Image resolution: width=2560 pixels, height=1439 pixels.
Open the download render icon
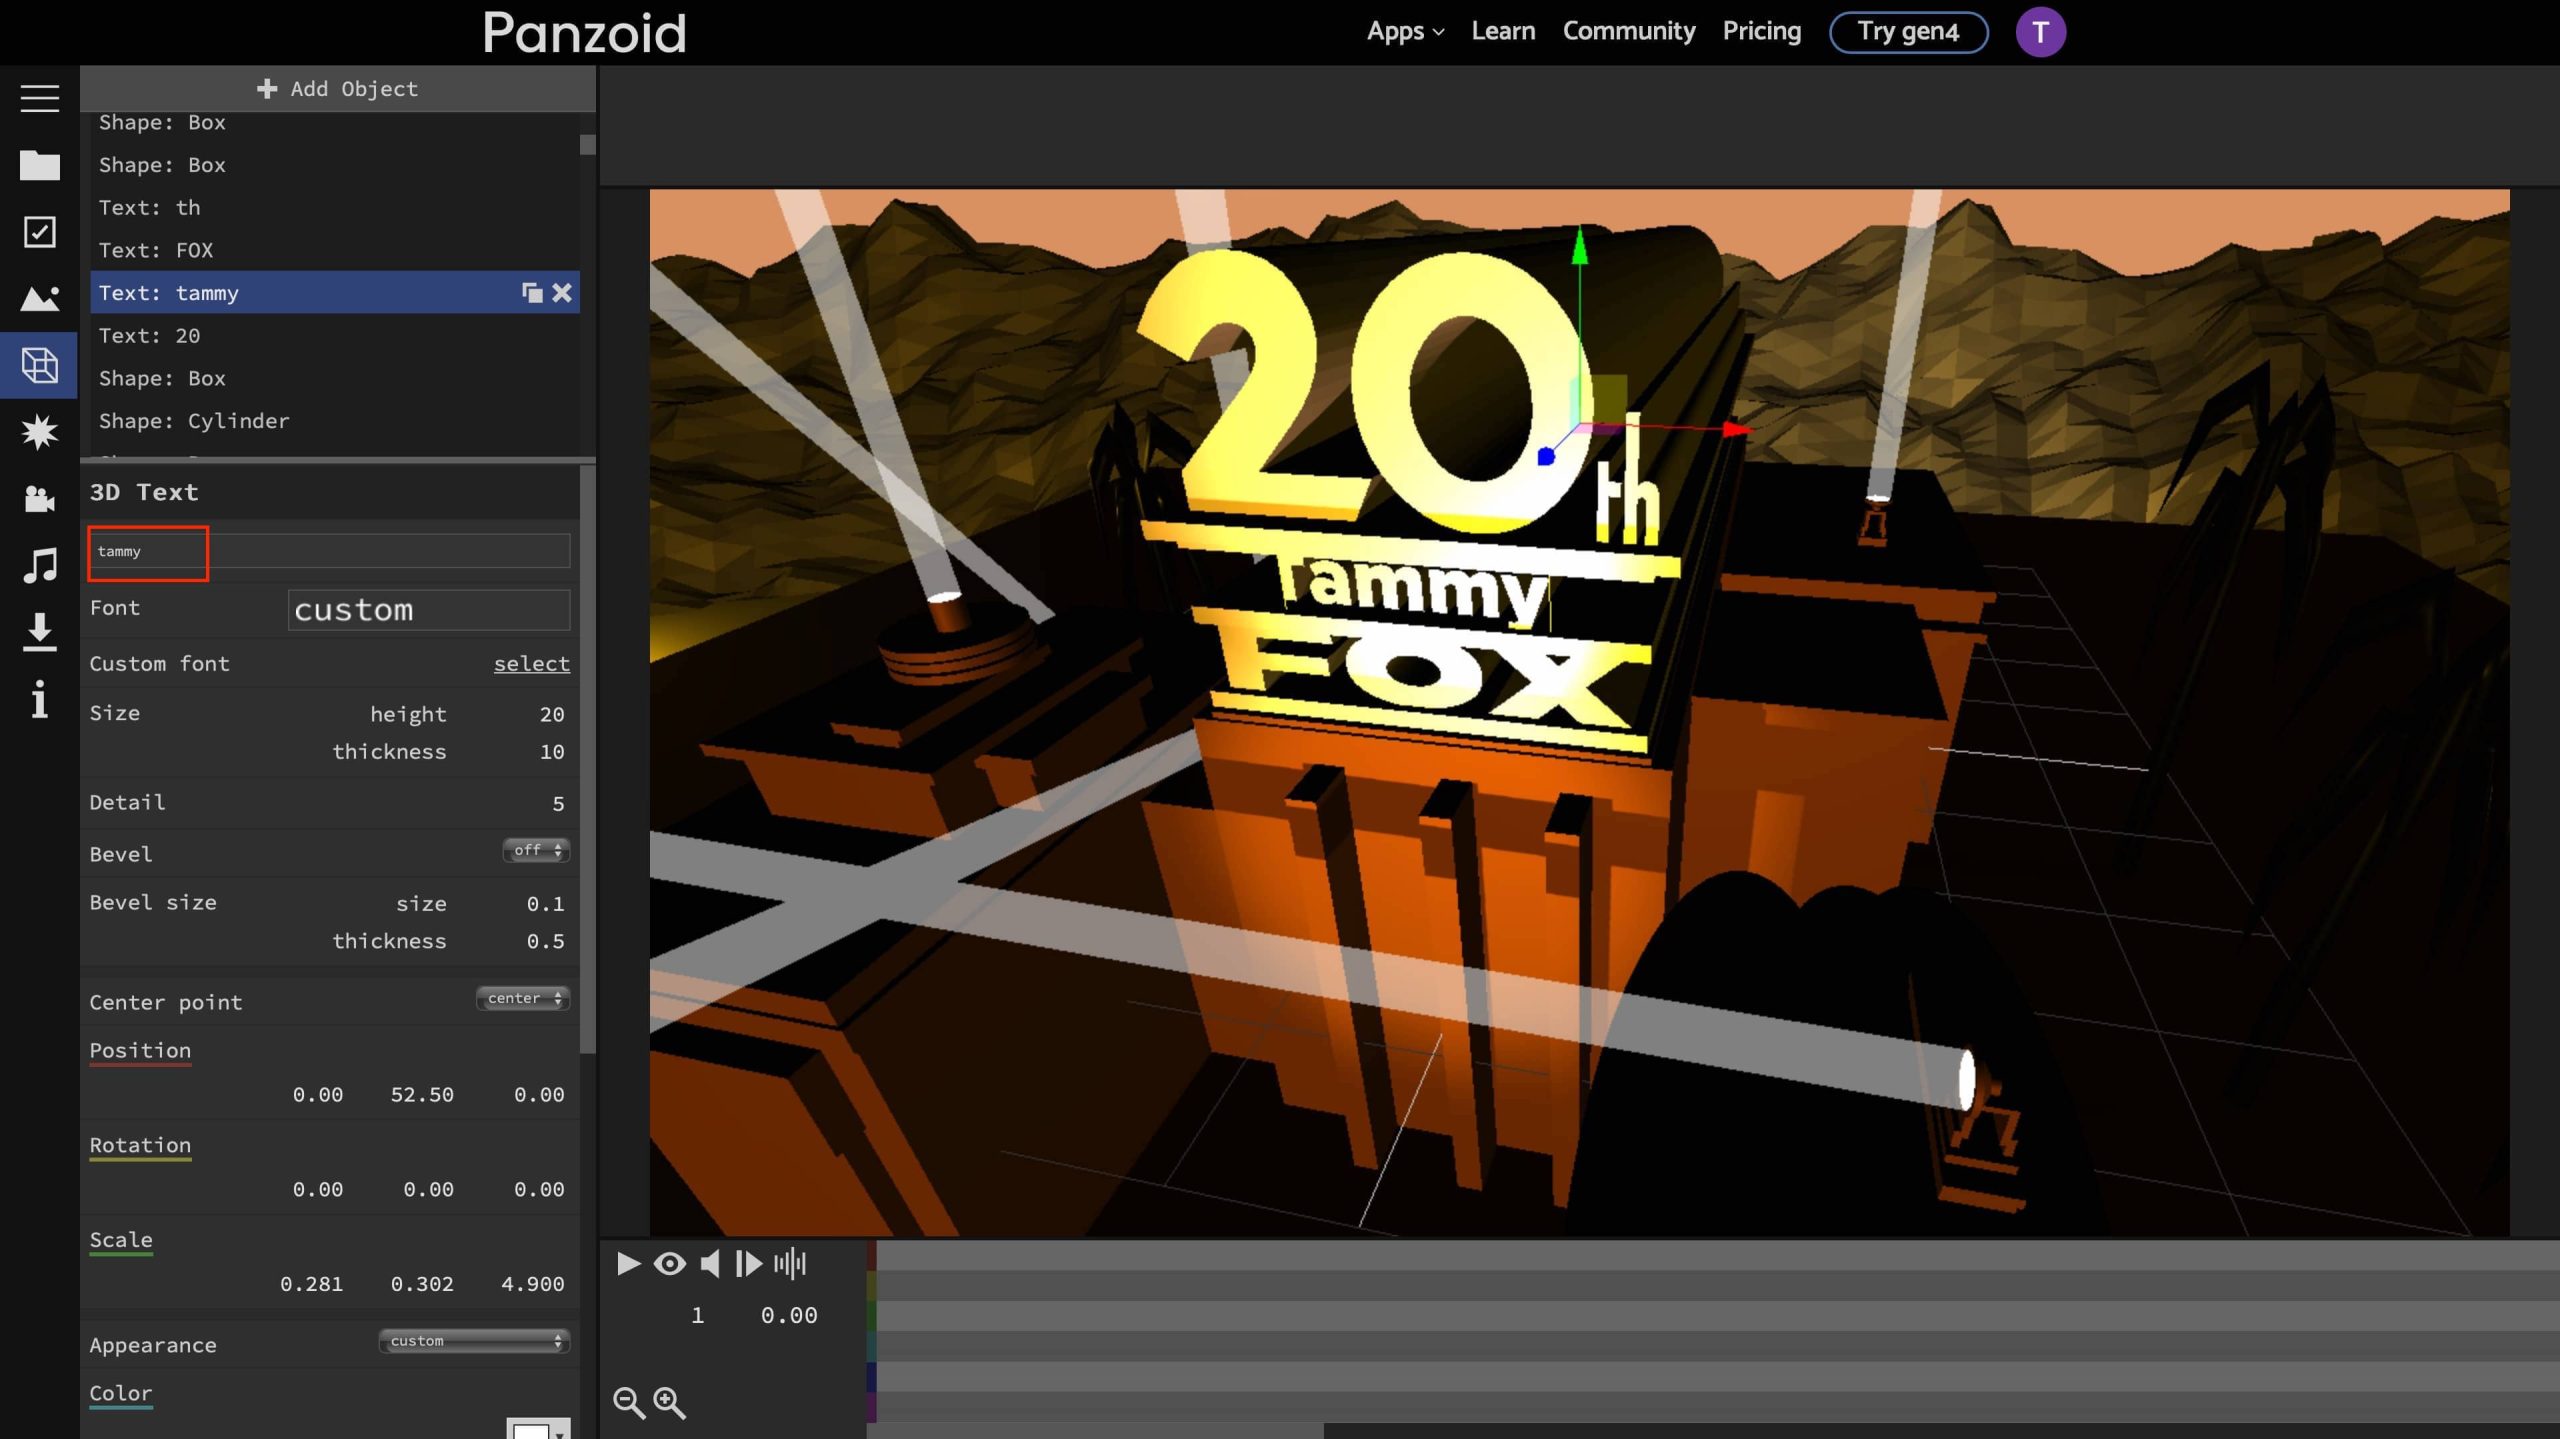point(39,632)
